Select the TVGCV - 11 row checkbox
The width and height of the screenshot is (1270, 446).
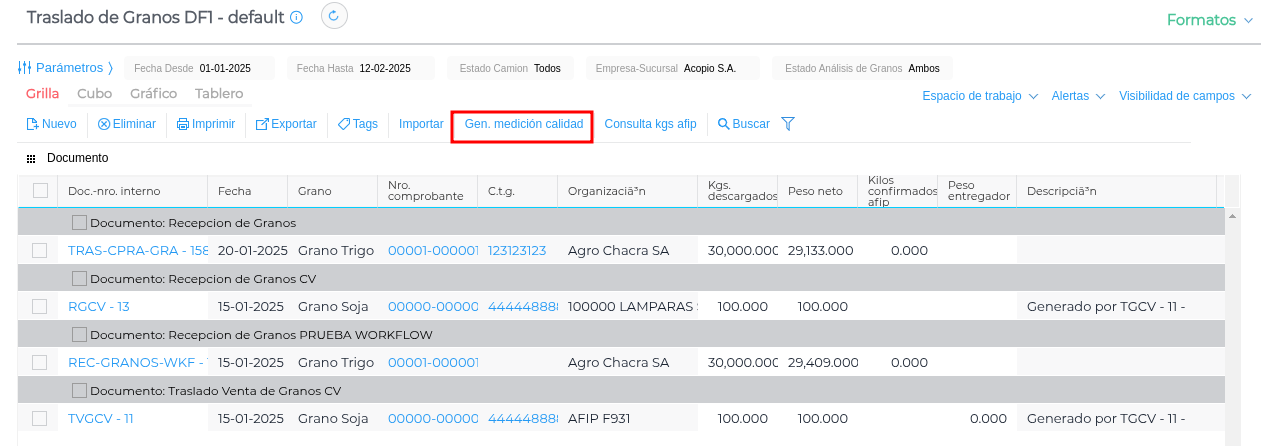tap(40, 419)
